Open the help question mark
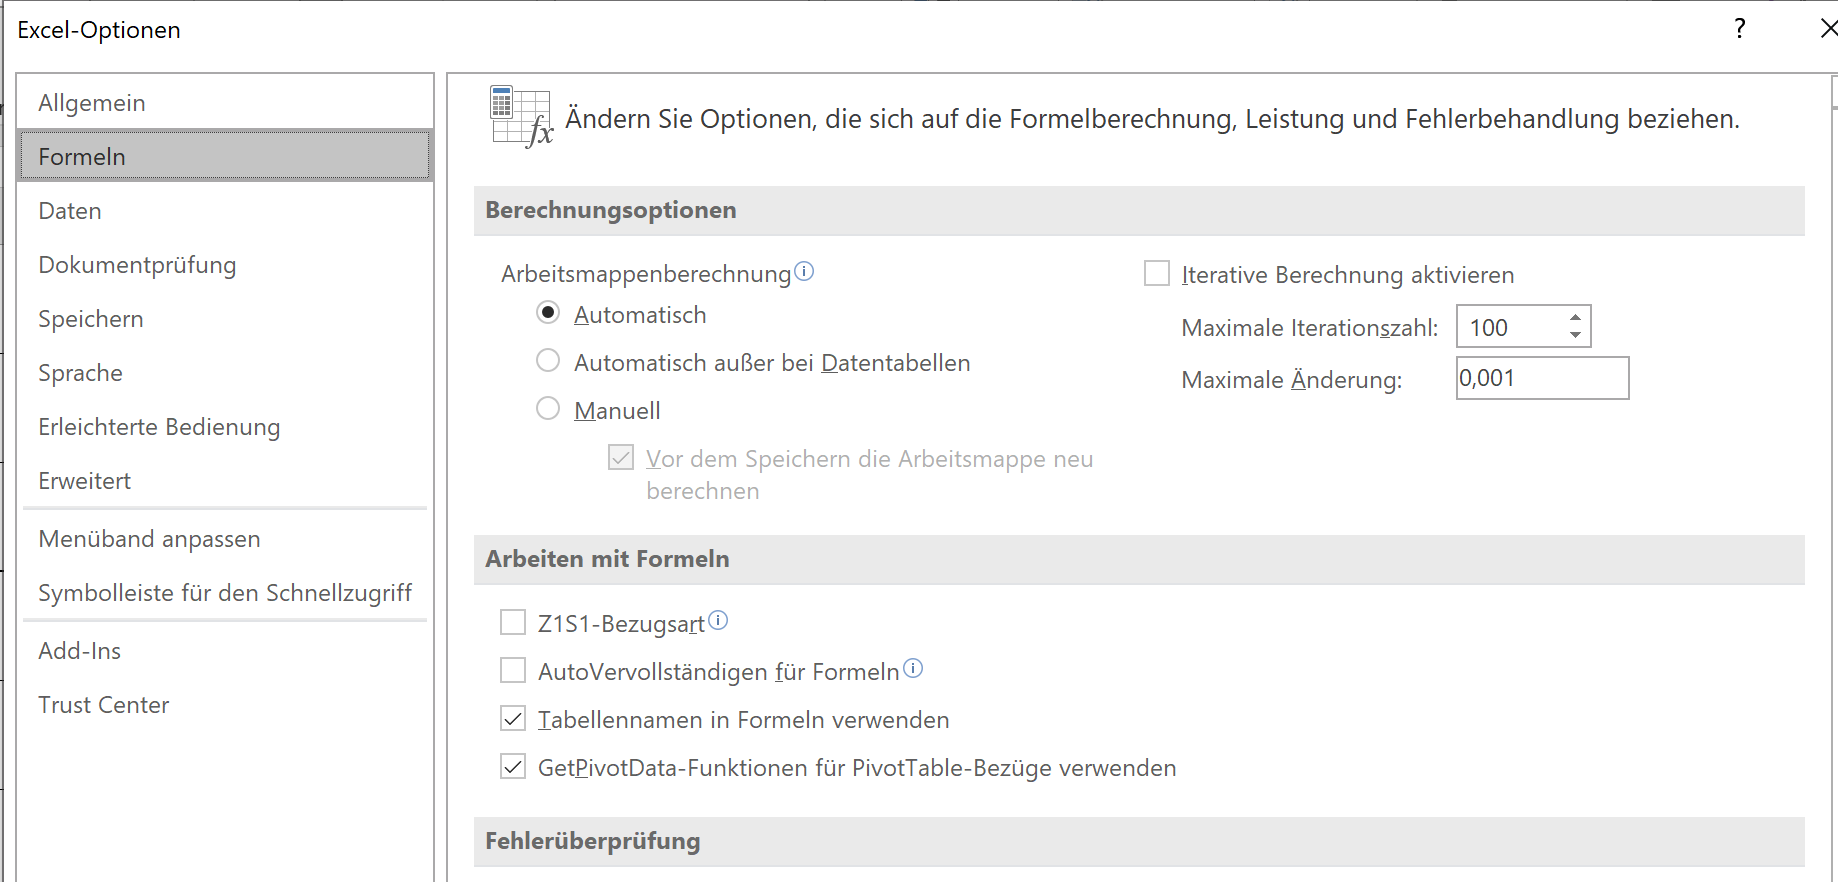This screenshot has height=882, width=1838. 1740,28
